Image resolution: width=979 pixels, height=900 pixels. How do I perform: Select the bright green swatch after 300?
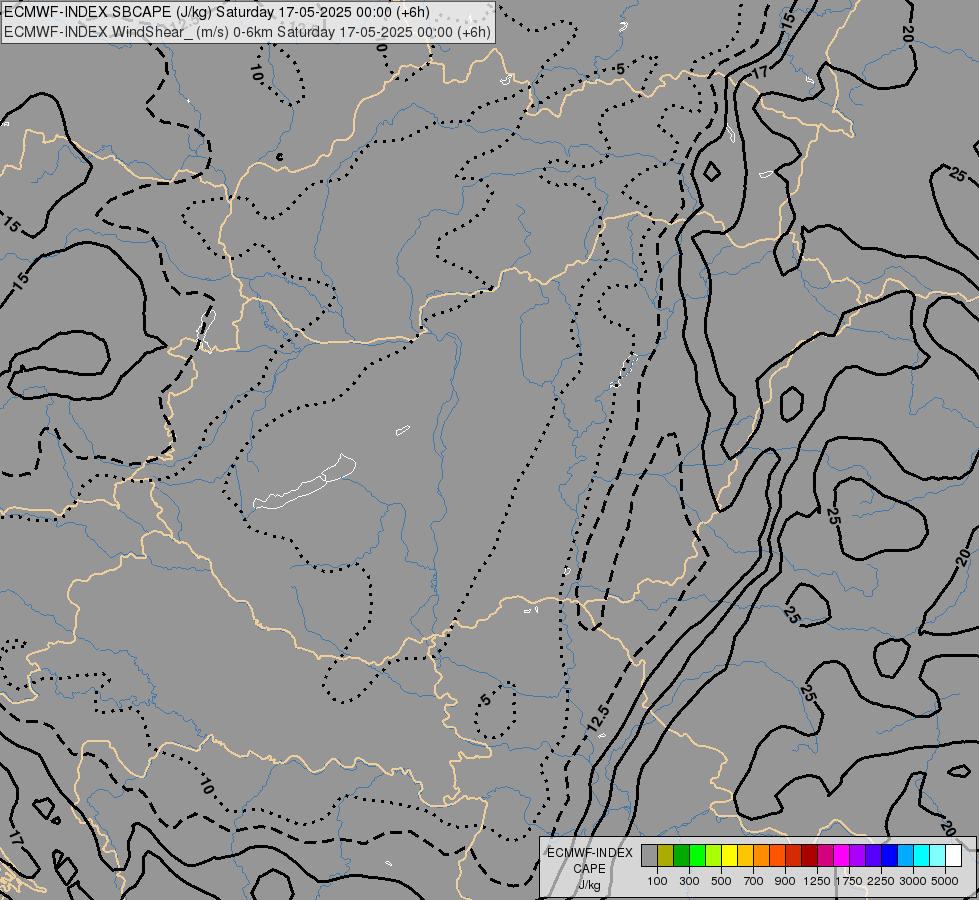tap(697, 856)
